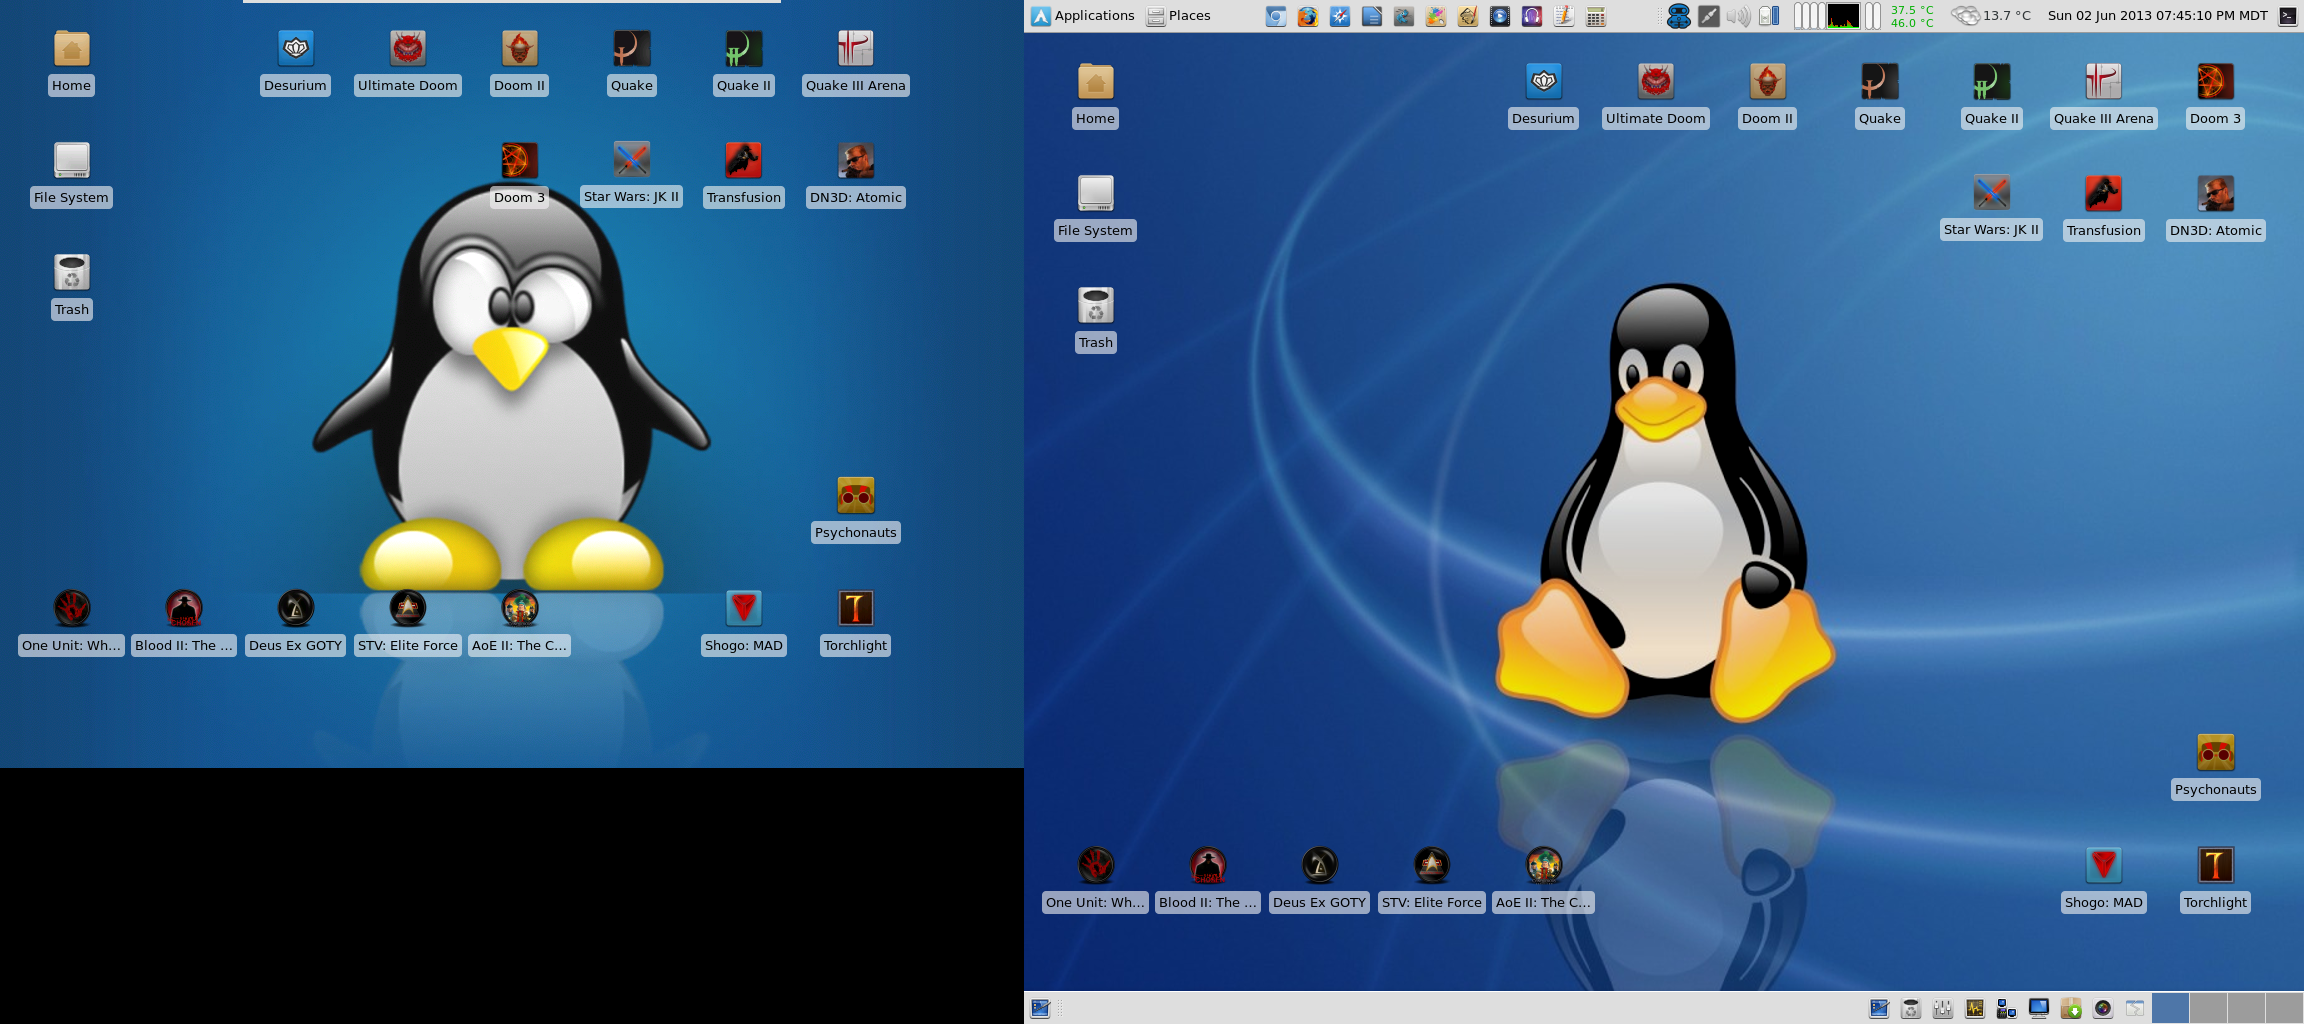The height and width of the screenshot is (1024, 2304).
Task: Click the 37.5 °C sensor reading
Action: pyautogui.click(x=1912, y=10)
